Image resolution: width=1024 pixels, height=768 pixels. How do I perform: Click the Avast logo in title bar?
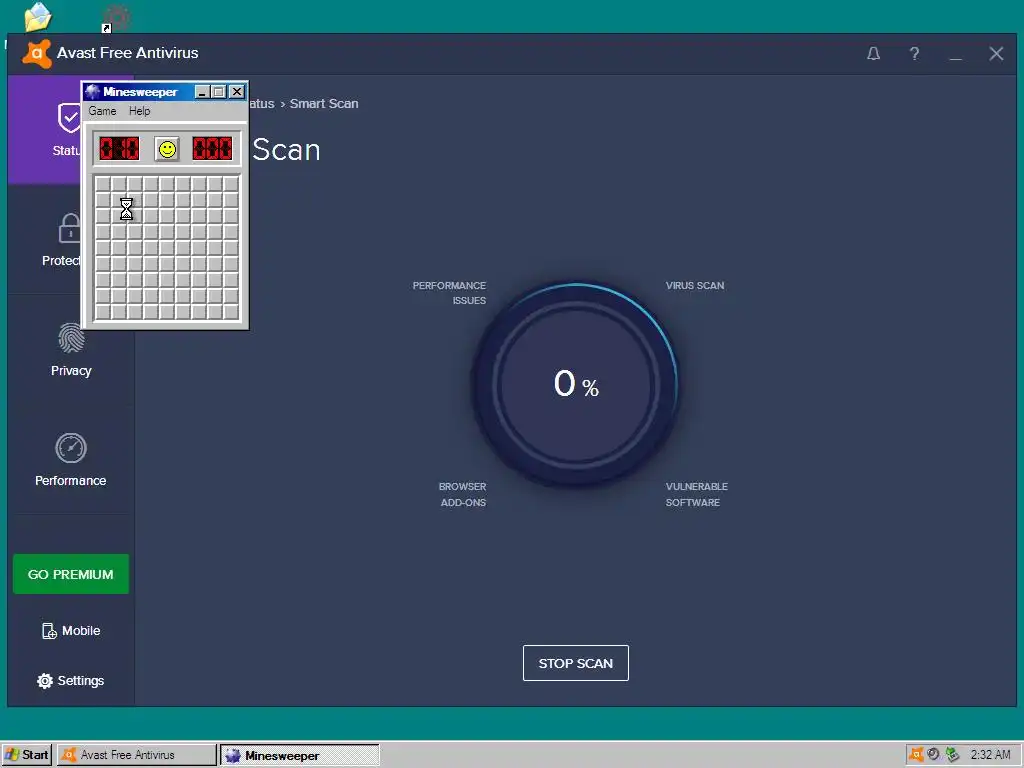(37, 54)
